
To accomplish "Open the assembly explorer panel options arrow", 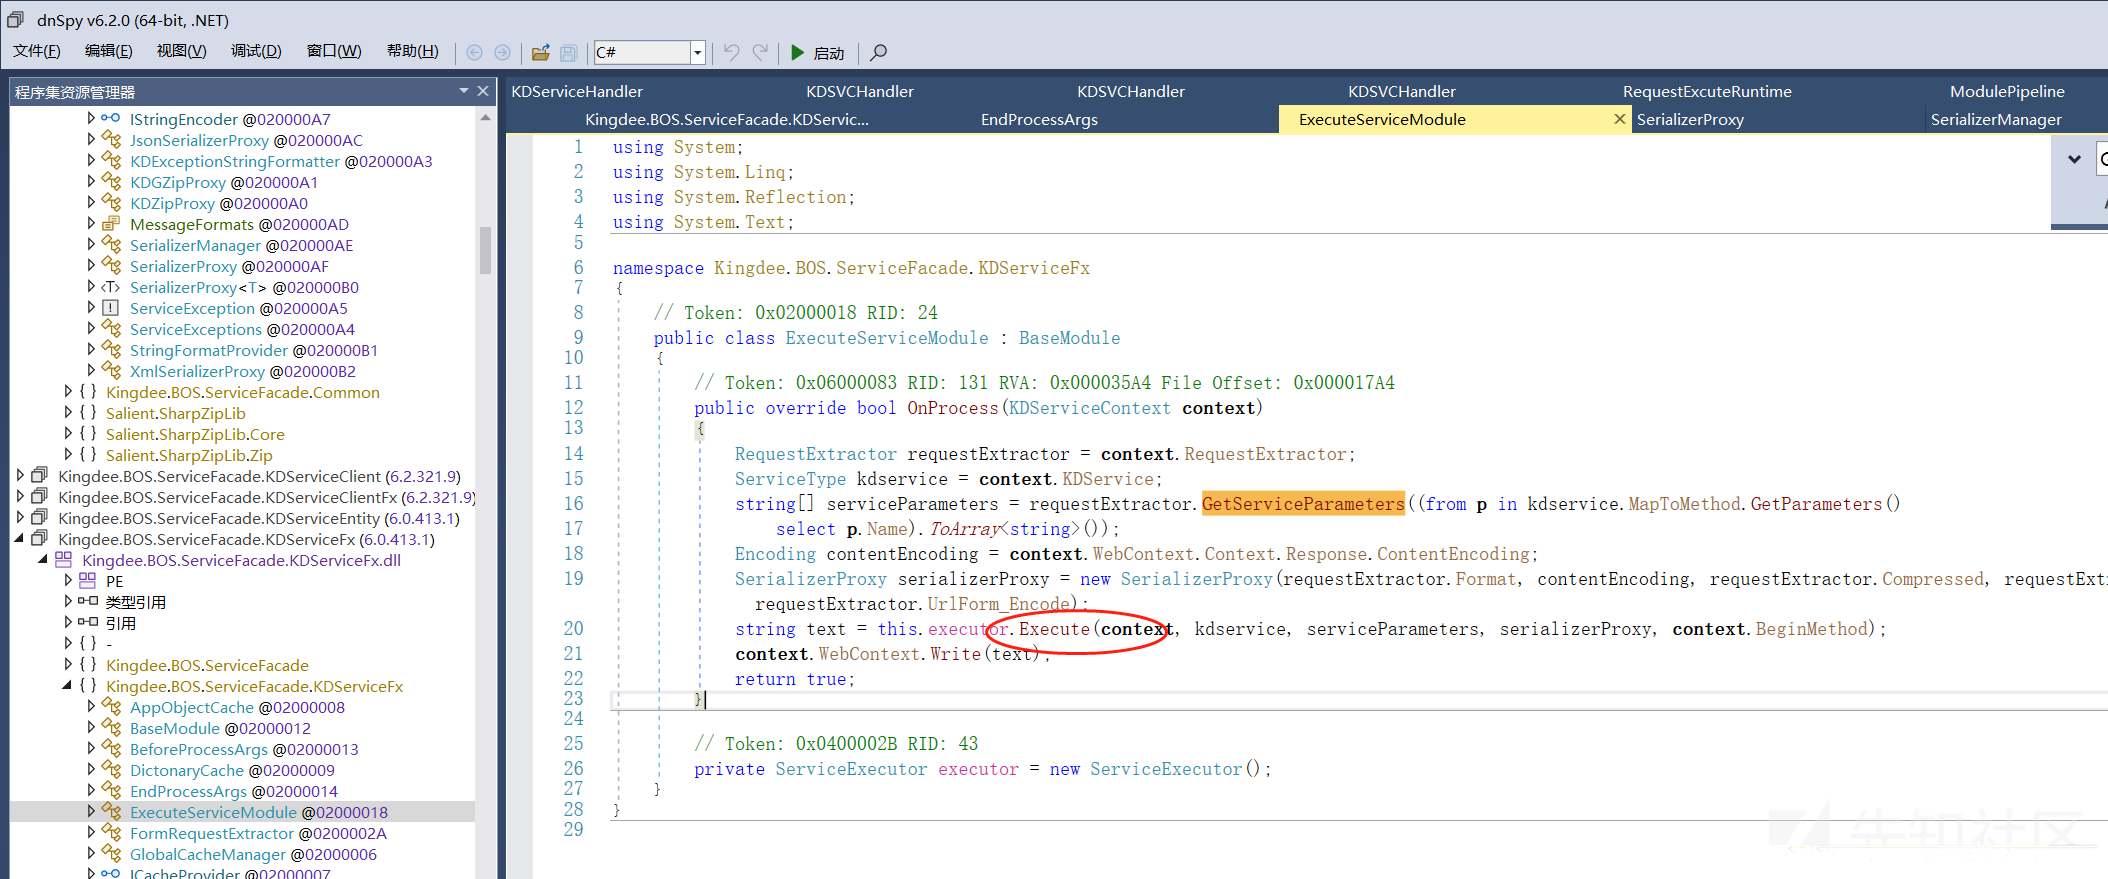I will (464, 91).
